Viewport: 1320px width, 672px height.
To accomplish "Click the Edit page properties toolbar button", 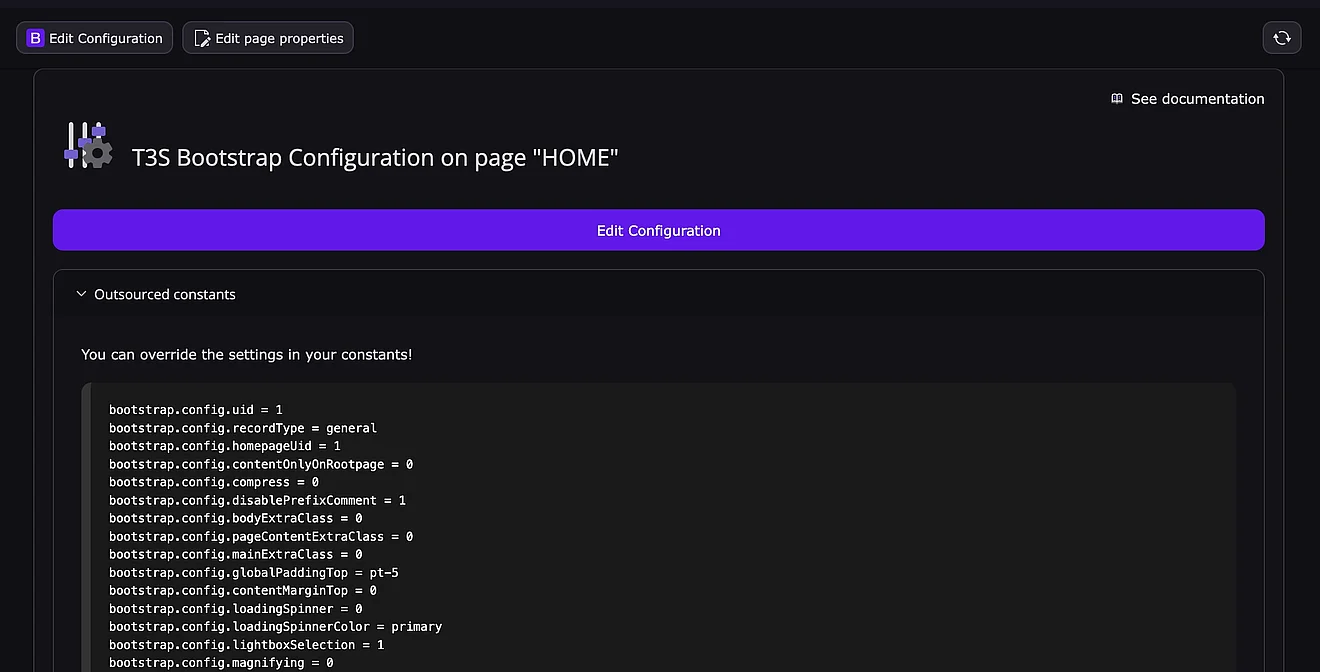I will click(268, 38).
